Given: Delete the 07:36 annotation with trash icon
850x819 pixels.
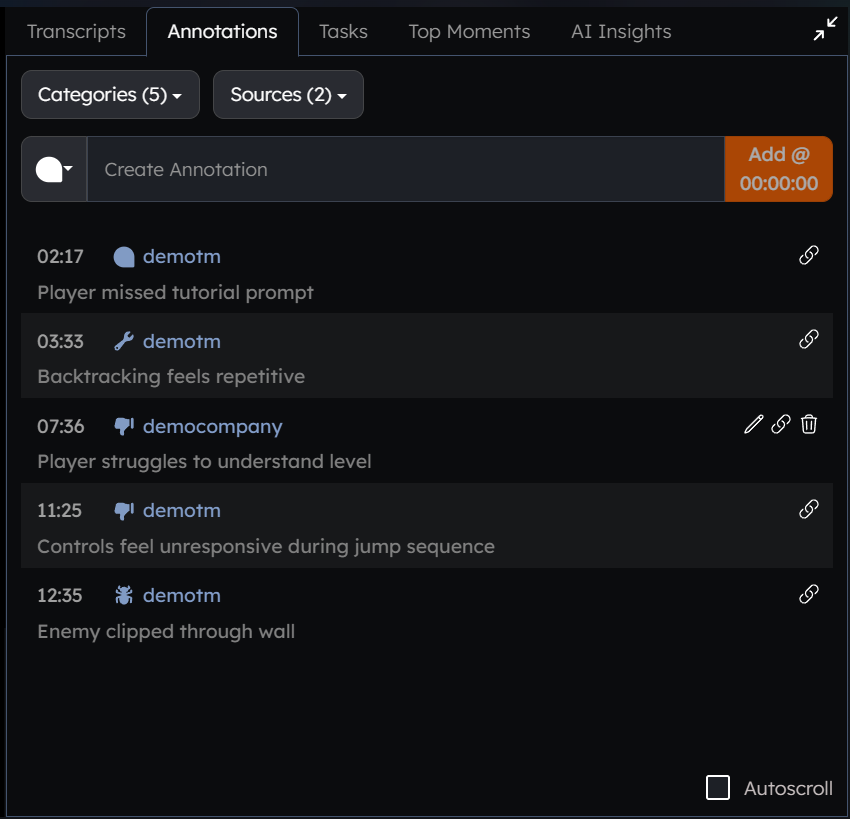Looking at the screenshot, I should click(x=809, y=424).
